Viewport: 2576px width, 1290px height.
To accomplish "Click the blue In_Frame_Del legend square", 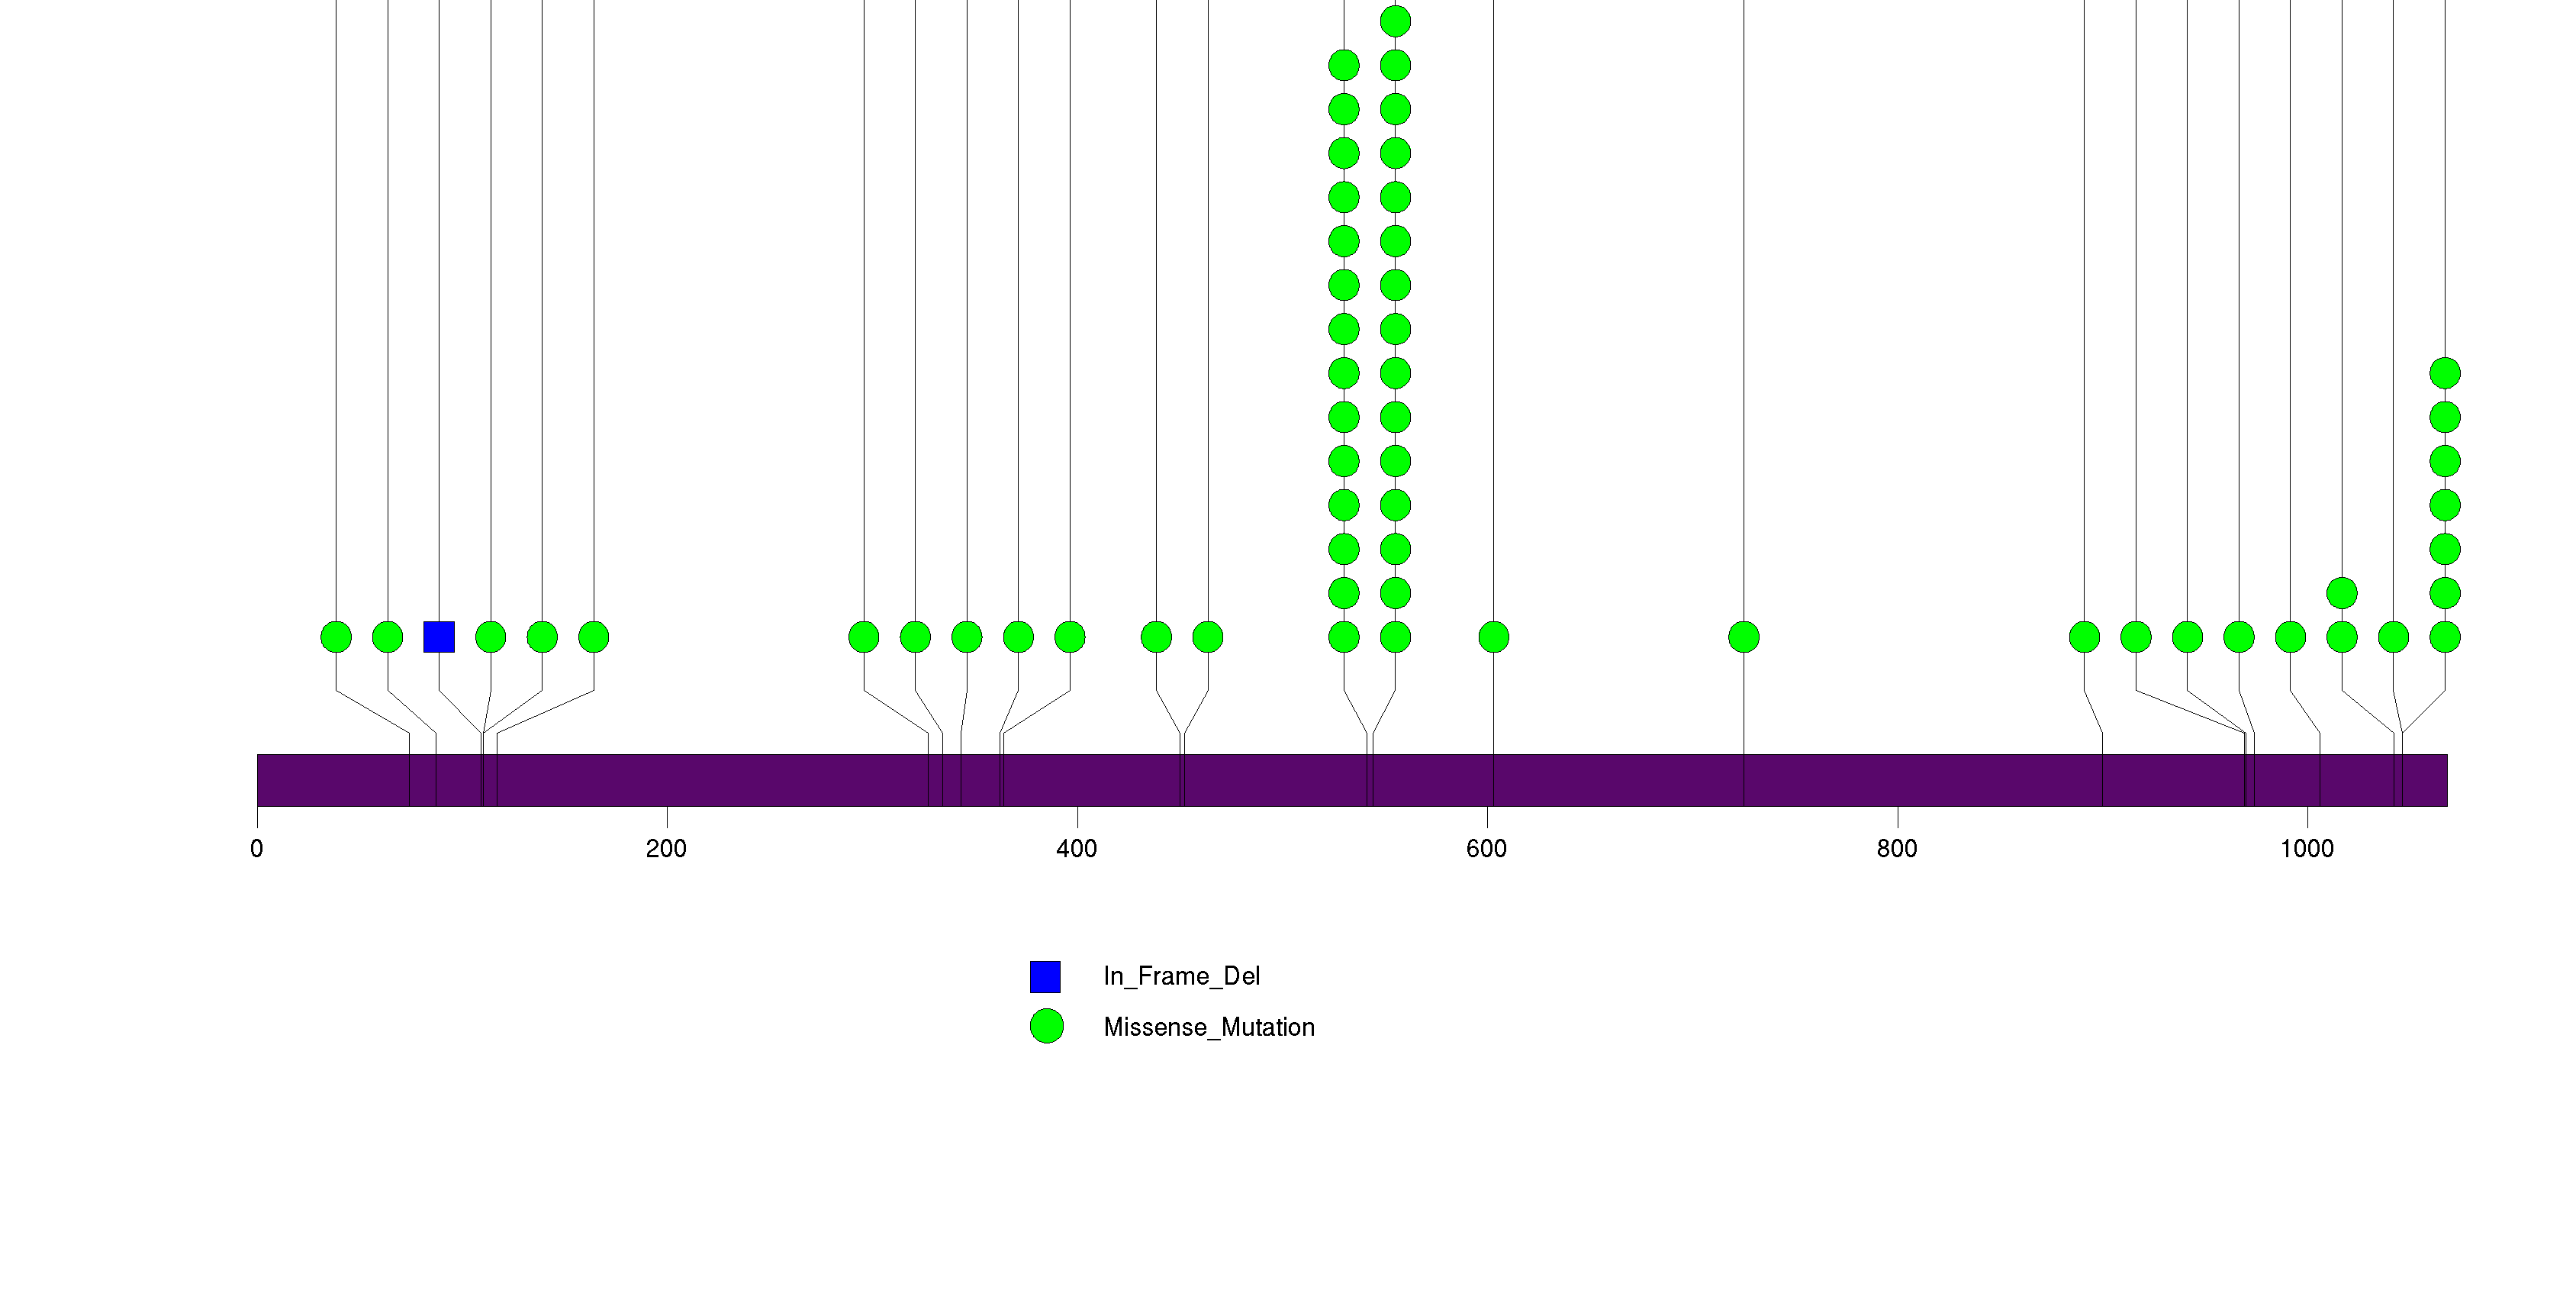I will [x=1045, y=977].
